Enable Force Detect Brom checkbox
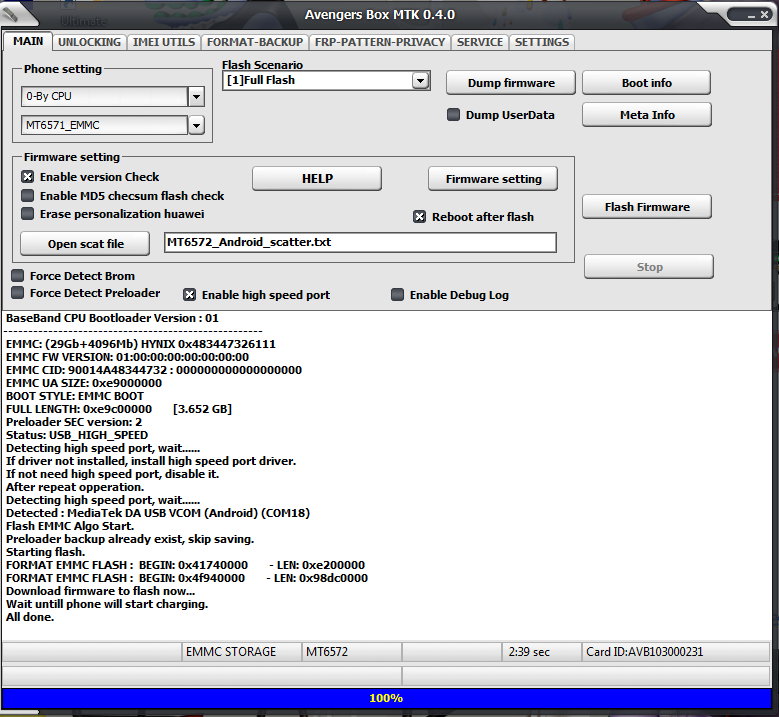Screen dimensions: 779x717 [x=18, y=275]
